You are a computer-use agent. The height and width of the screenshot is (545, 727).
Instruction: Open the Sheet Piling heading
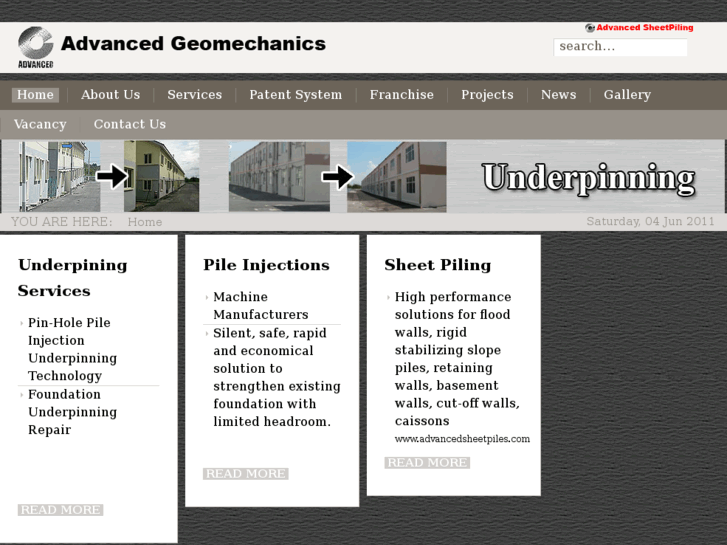pyautogui.click(x=438, y=265)
